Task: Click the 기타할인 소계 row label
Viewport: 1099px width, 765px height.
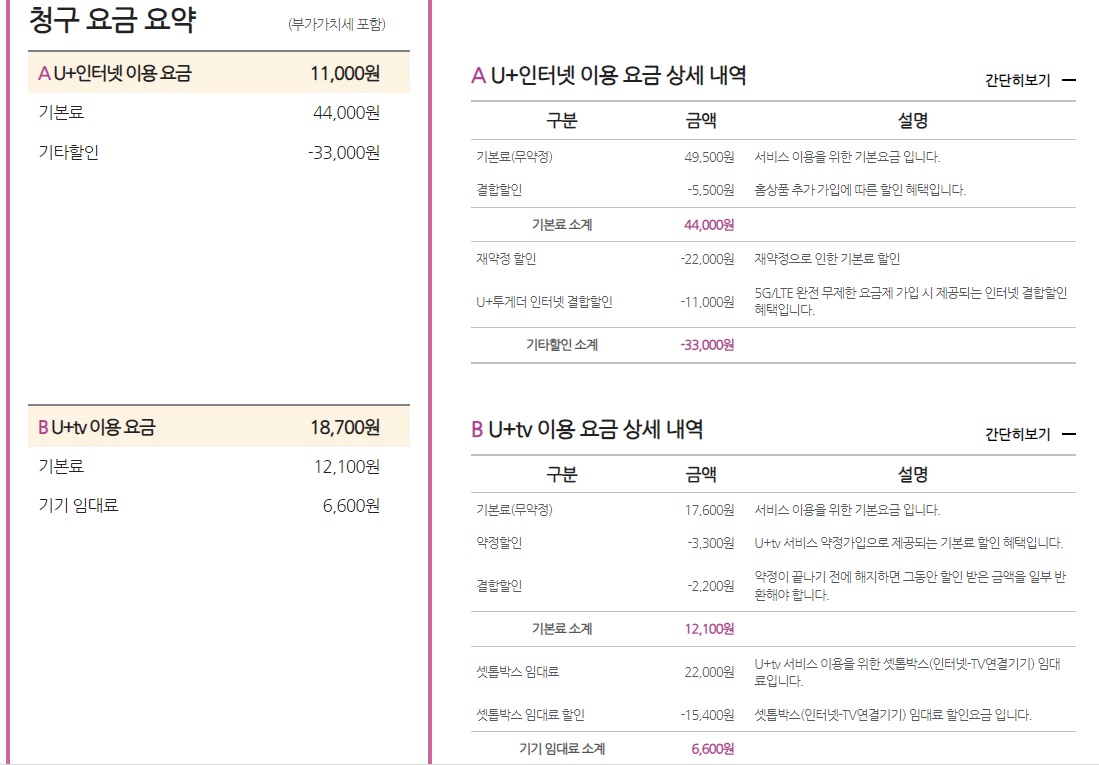Action: click(562, 345)
